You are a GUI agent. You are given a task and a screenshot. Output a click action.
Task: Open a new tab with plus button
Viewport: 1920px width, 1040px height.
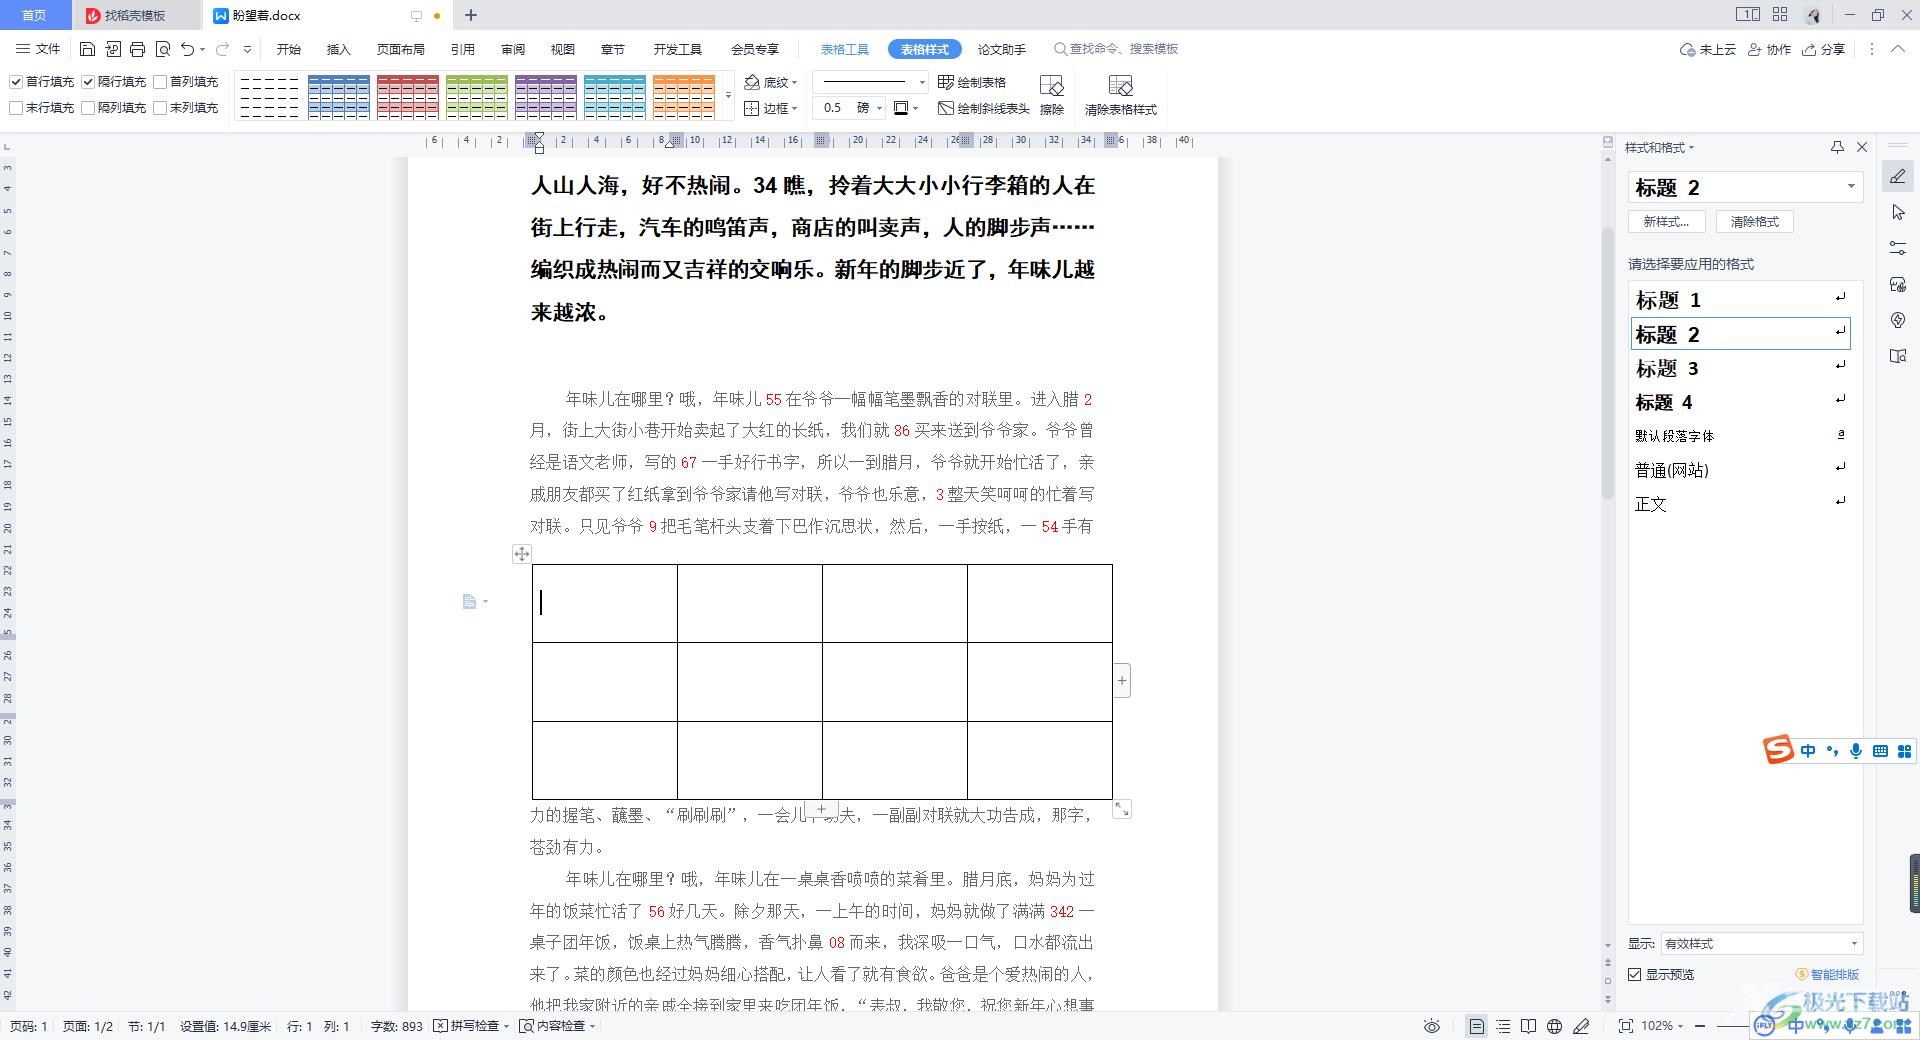tap(471, 15)
